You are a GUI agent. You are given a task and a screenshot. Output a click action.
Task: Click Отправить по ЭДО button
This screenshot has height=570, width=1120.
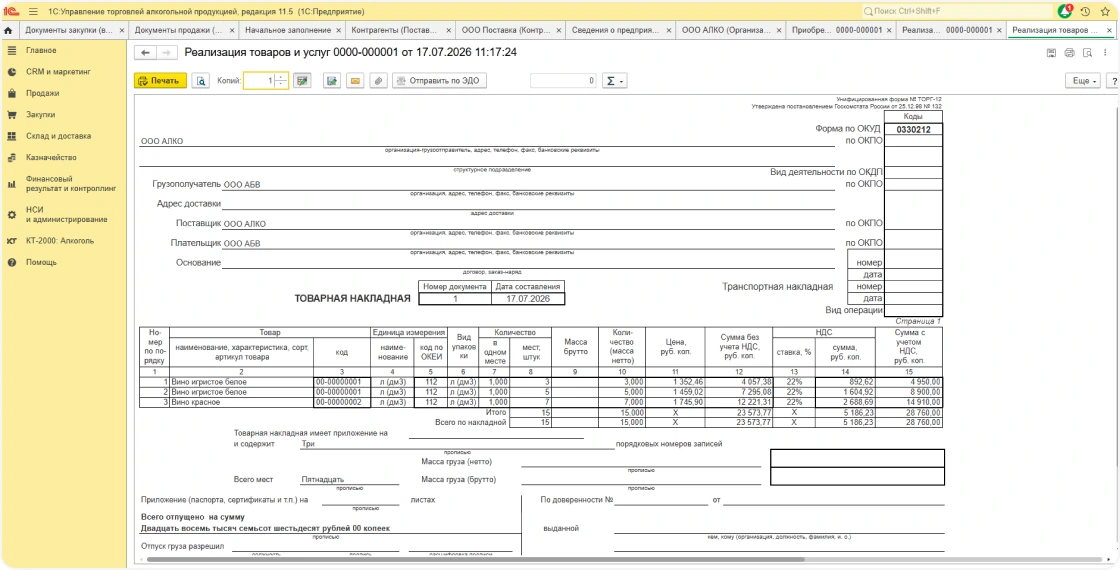(439, 81)
